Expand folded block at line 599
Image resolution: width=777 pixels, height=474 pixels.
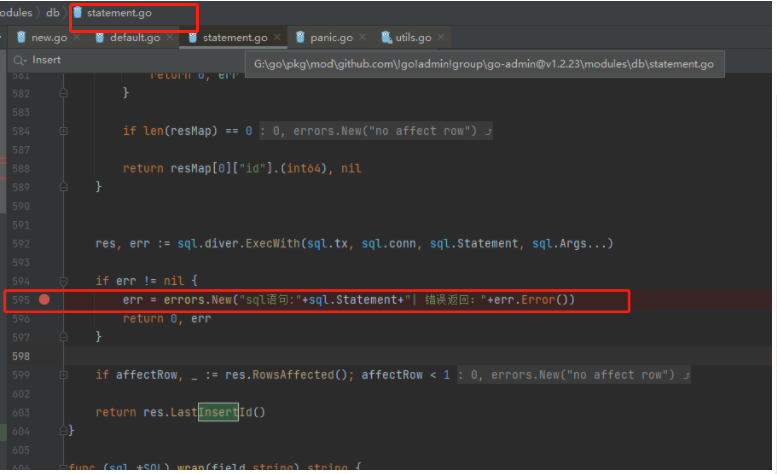click(x=63, y=375)
